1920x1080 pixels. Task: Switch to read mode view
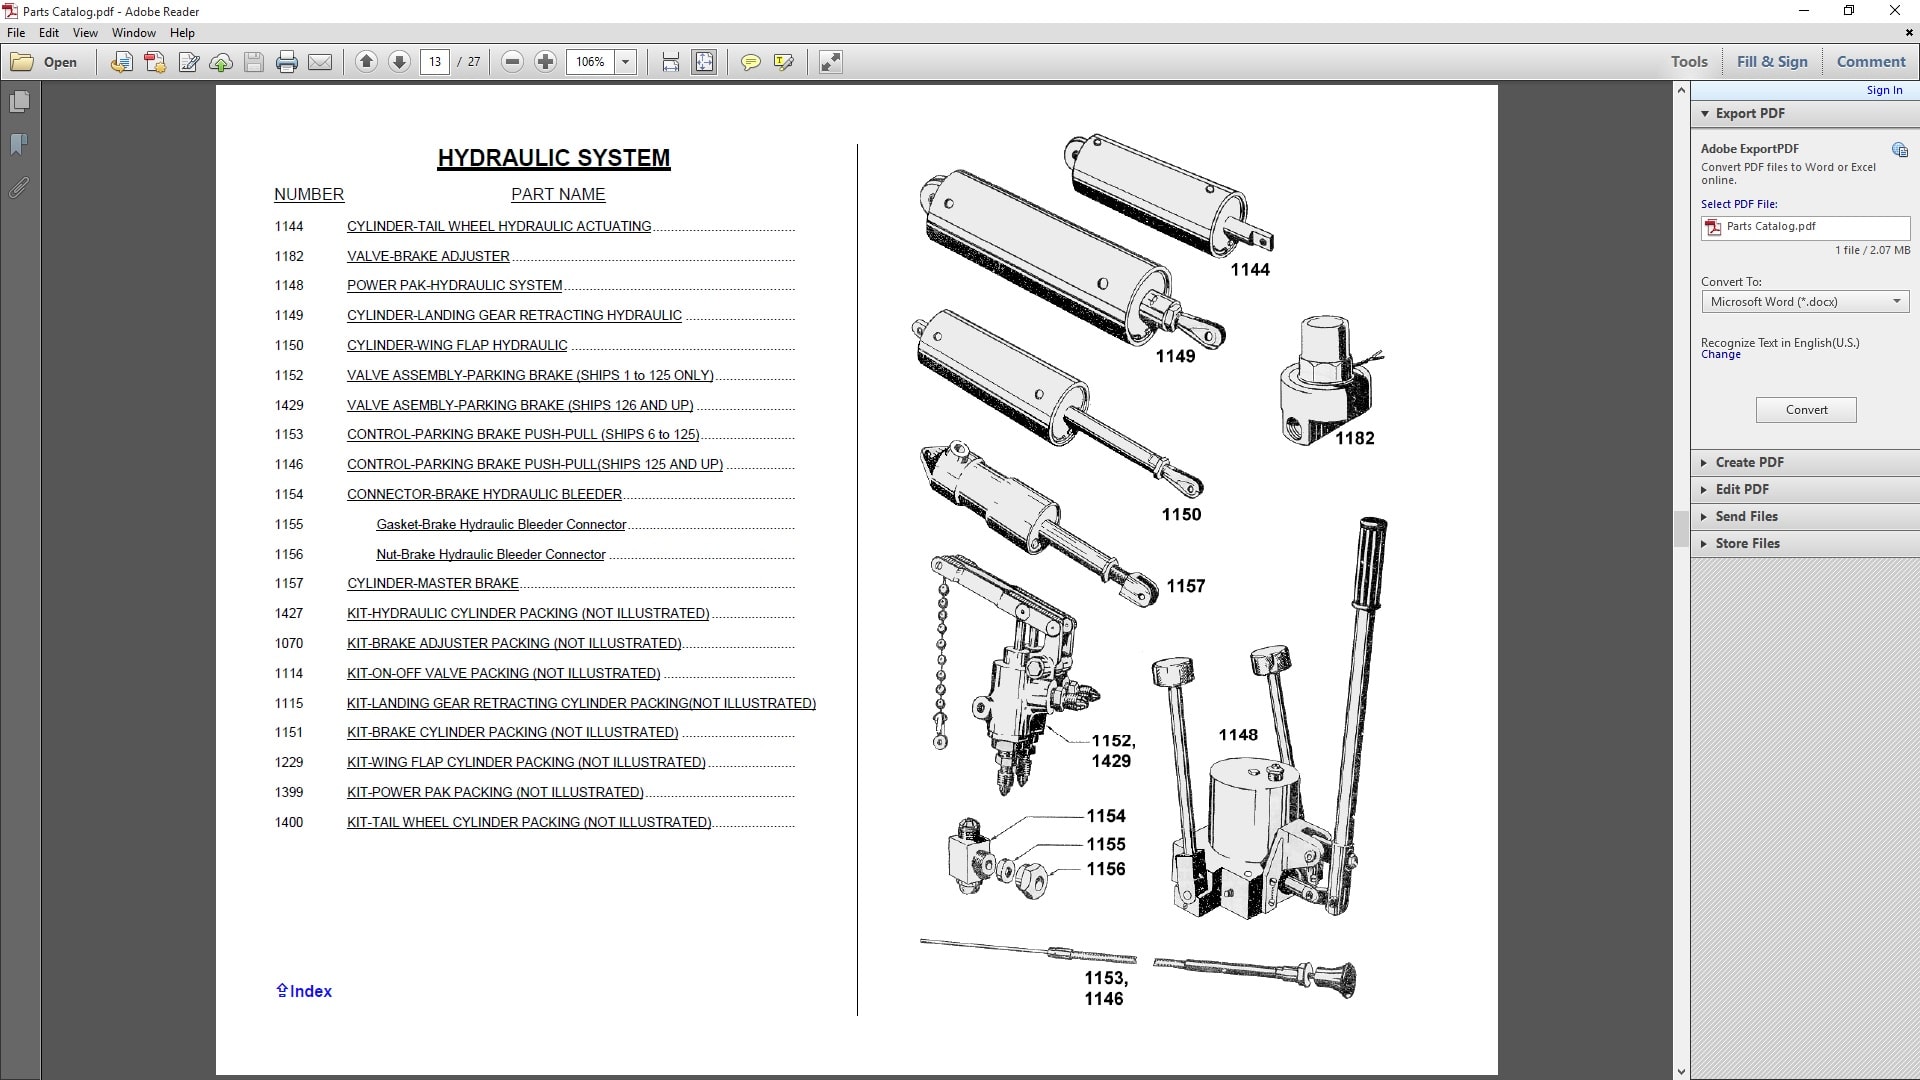(830, 62)
